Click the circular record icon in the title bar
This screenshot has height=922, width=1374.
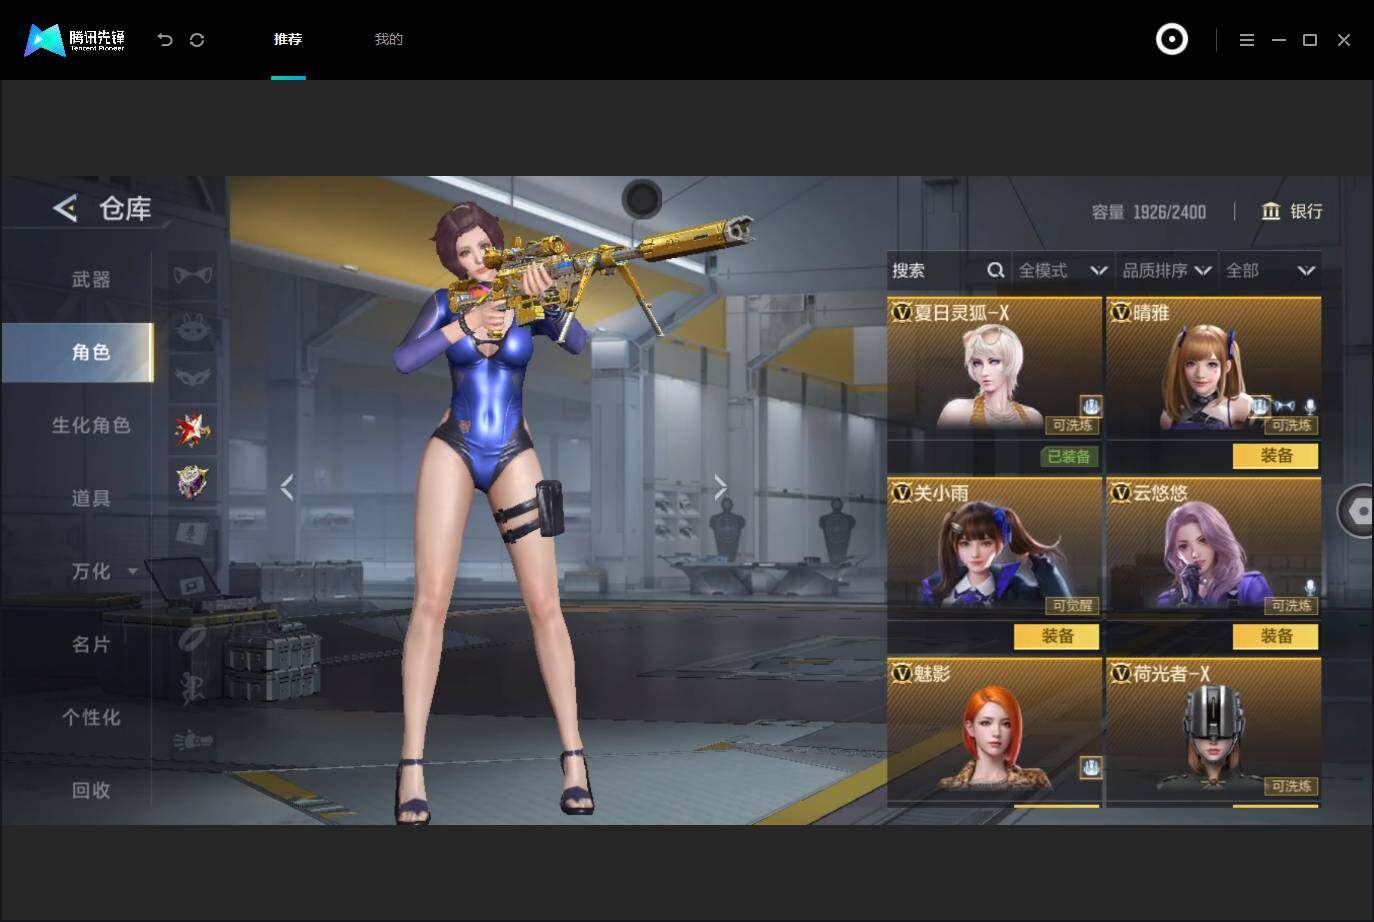(1171, 40)
